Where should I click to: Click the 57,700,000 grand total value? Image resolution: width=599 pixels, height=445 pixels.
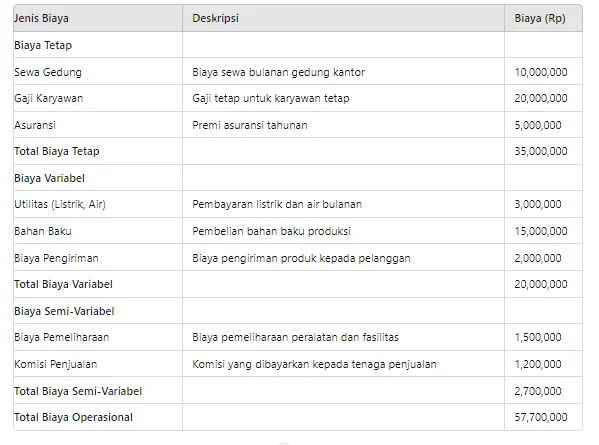click(x=541, y=417)
